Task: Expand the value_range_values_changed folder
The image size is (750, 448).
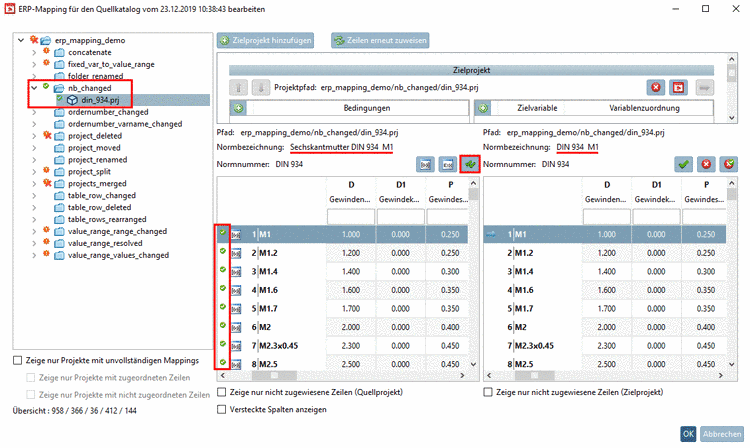Action: point(34,255)
